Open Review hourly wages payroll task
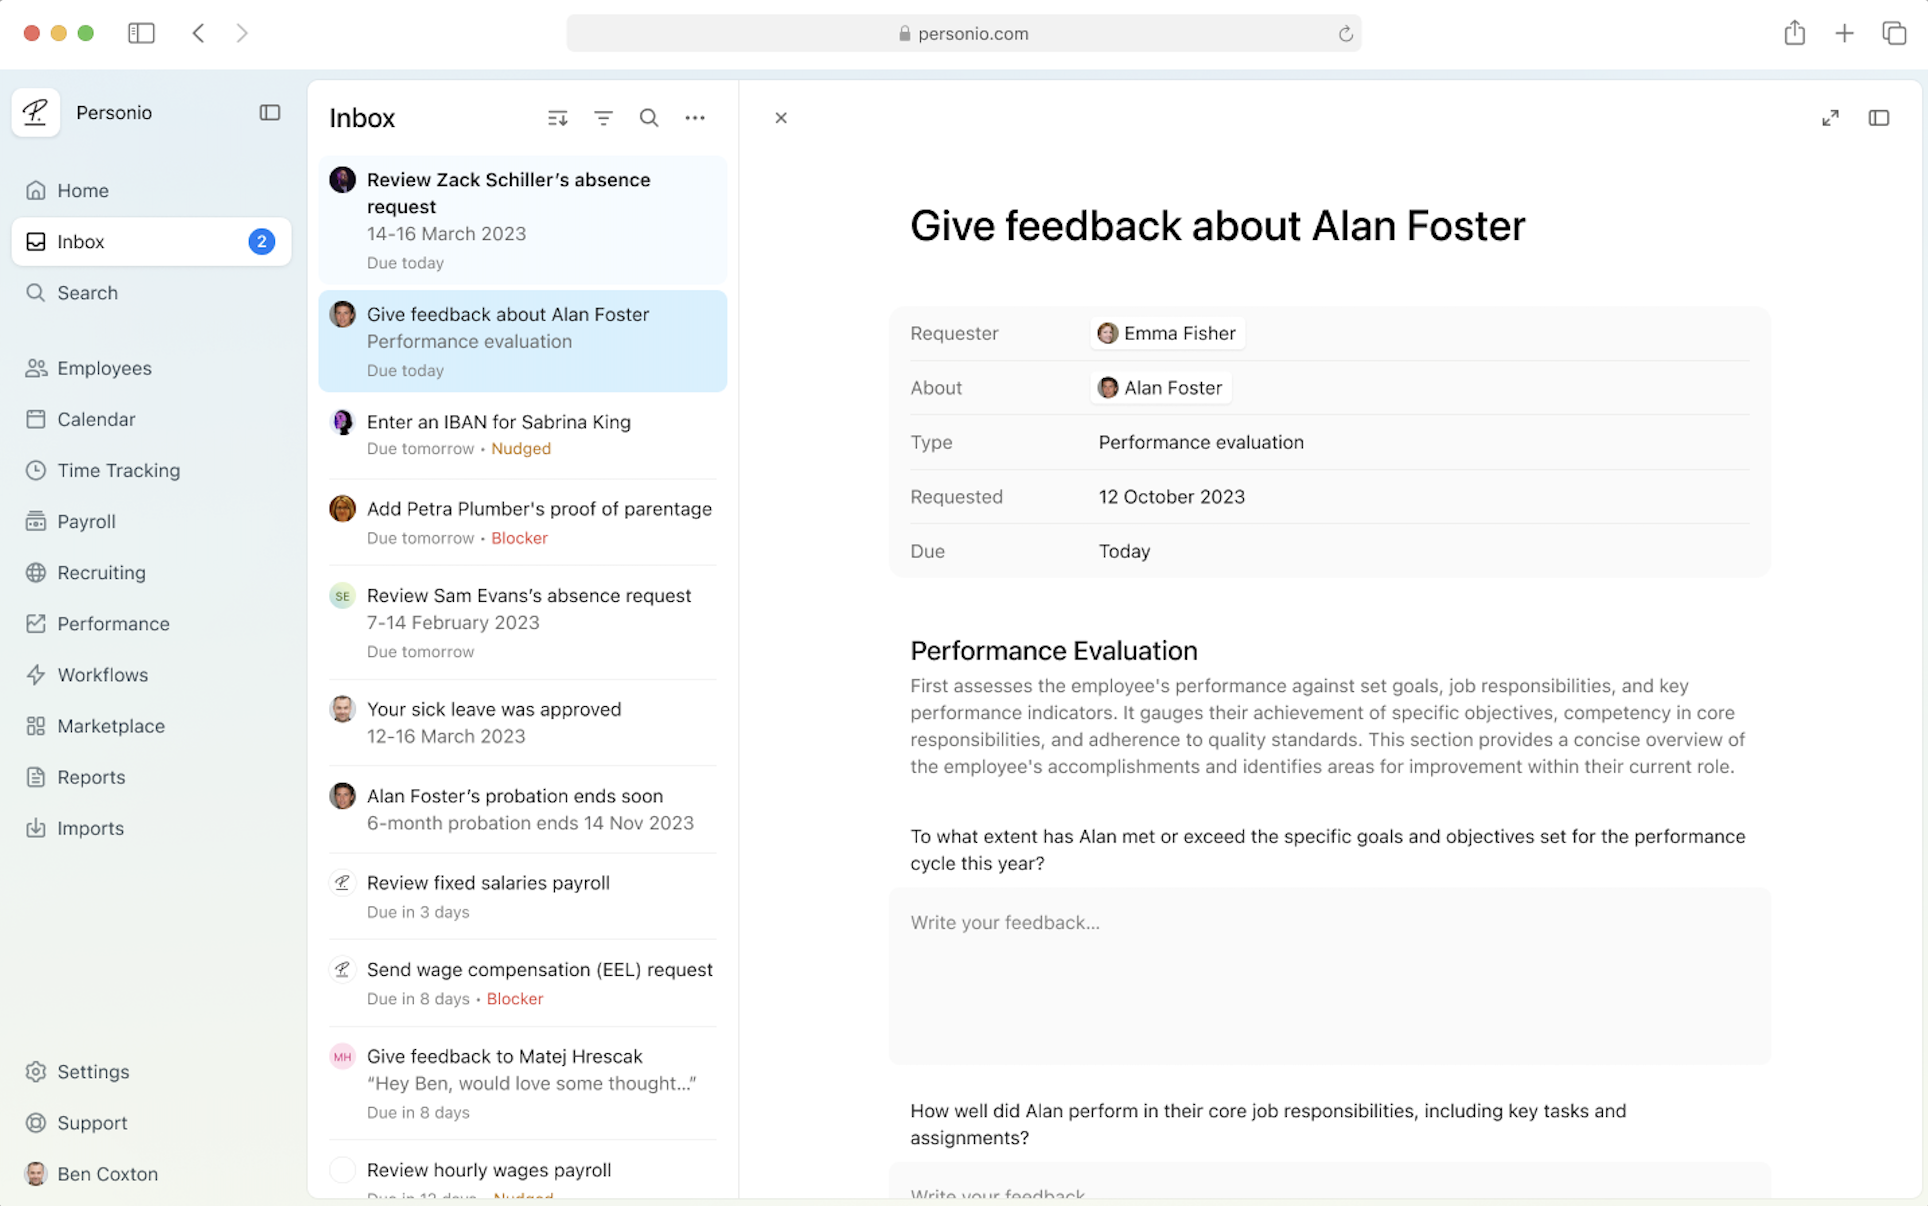 click(522, 1172)
